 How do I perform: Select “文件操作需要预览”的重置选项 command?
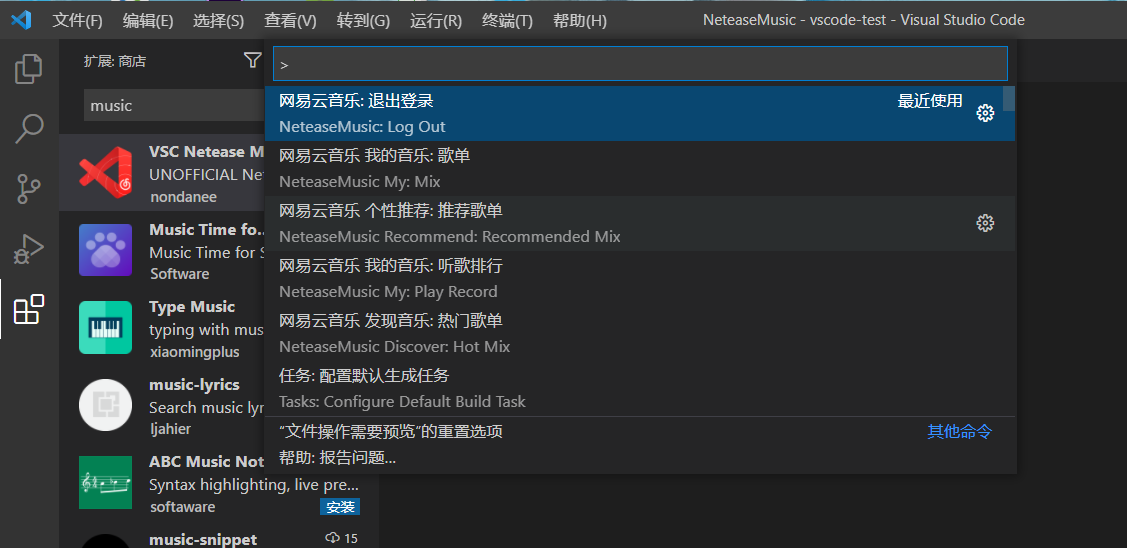coord(640,431)
